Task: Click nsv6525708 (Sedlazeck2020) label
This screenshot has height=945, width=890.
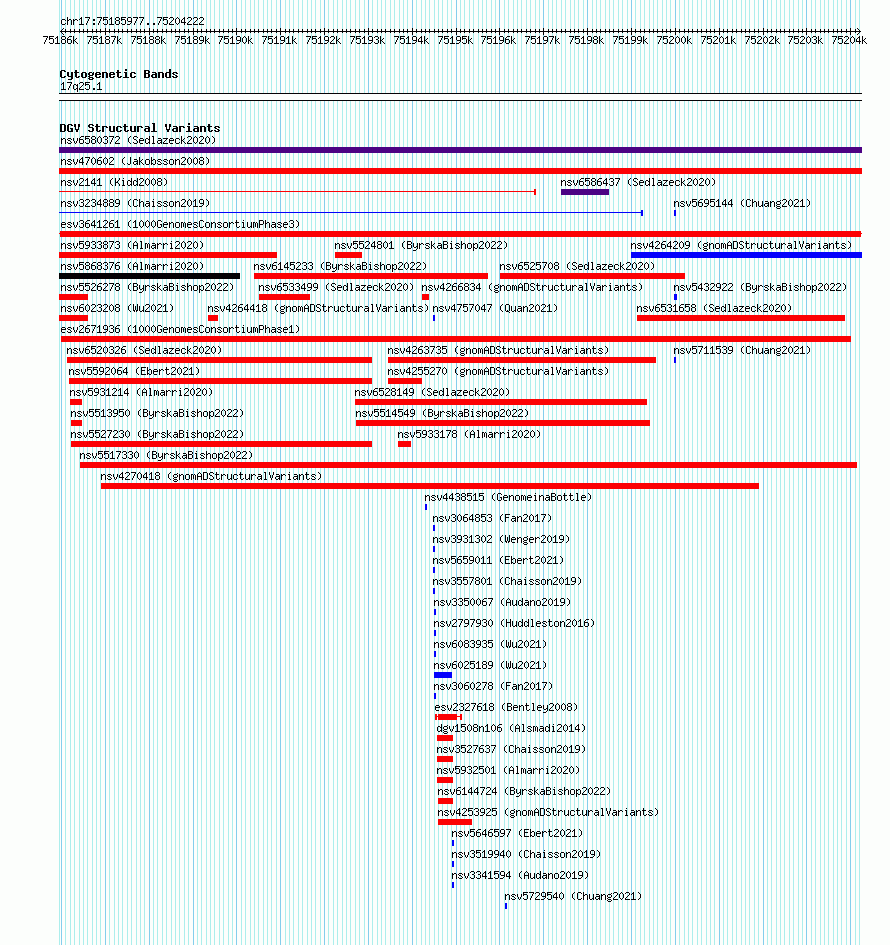Action: click(577, 266)
